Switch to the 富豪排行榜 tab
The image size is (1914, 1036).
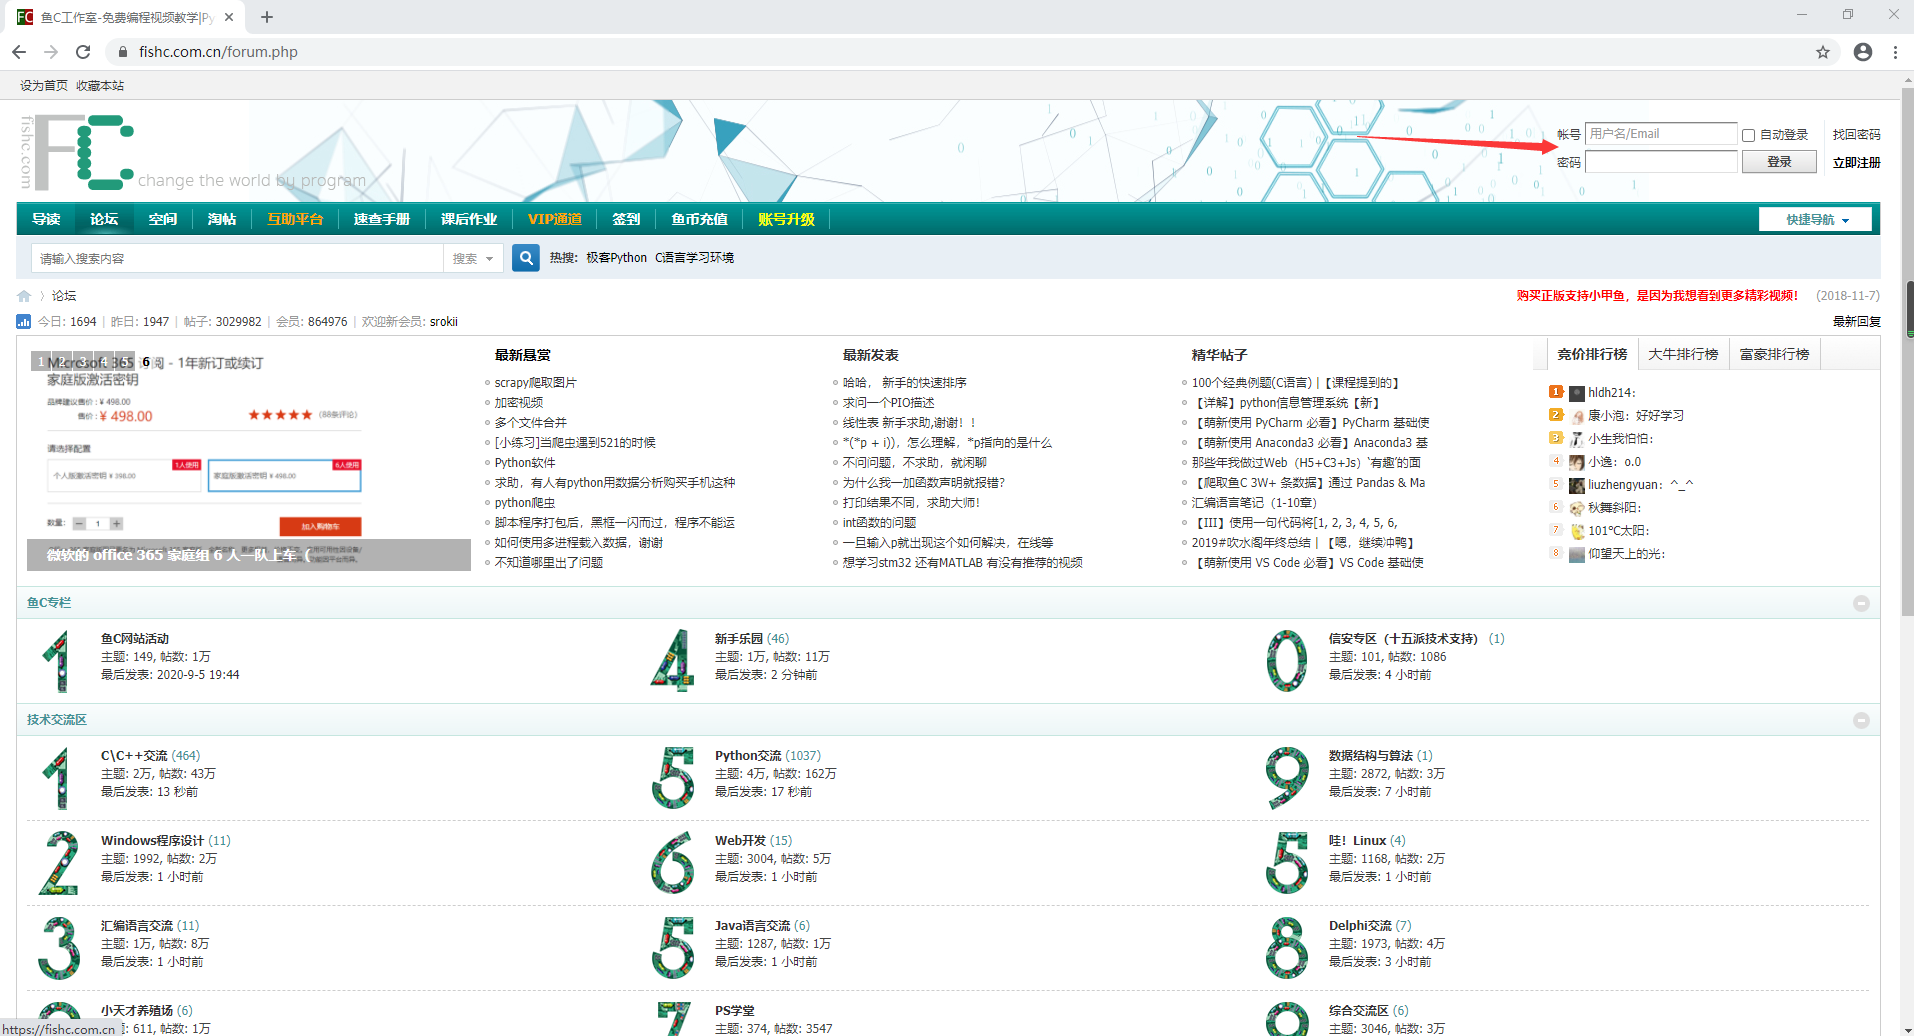point(1775,354)
